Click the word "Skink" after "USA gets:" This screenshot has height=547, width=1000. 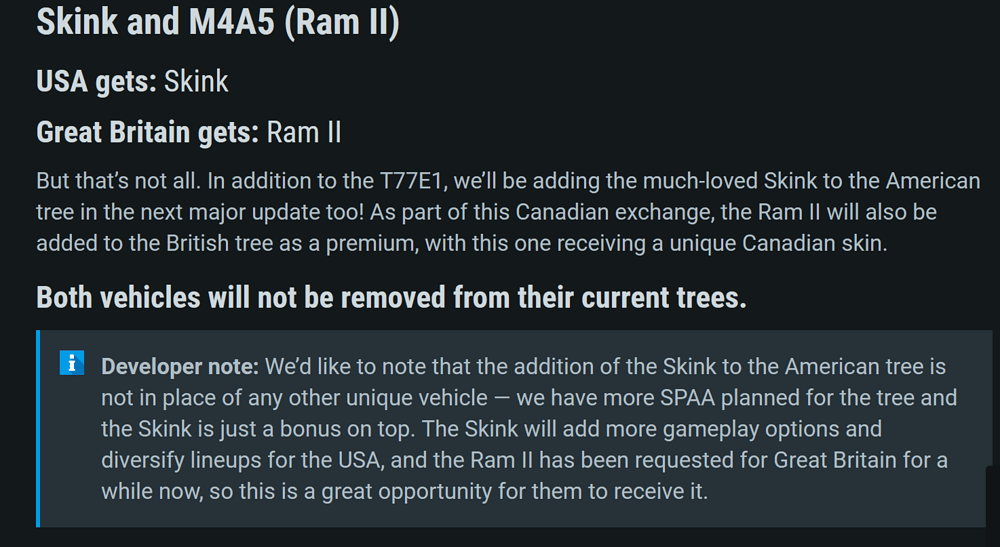[x=196, y=81]
